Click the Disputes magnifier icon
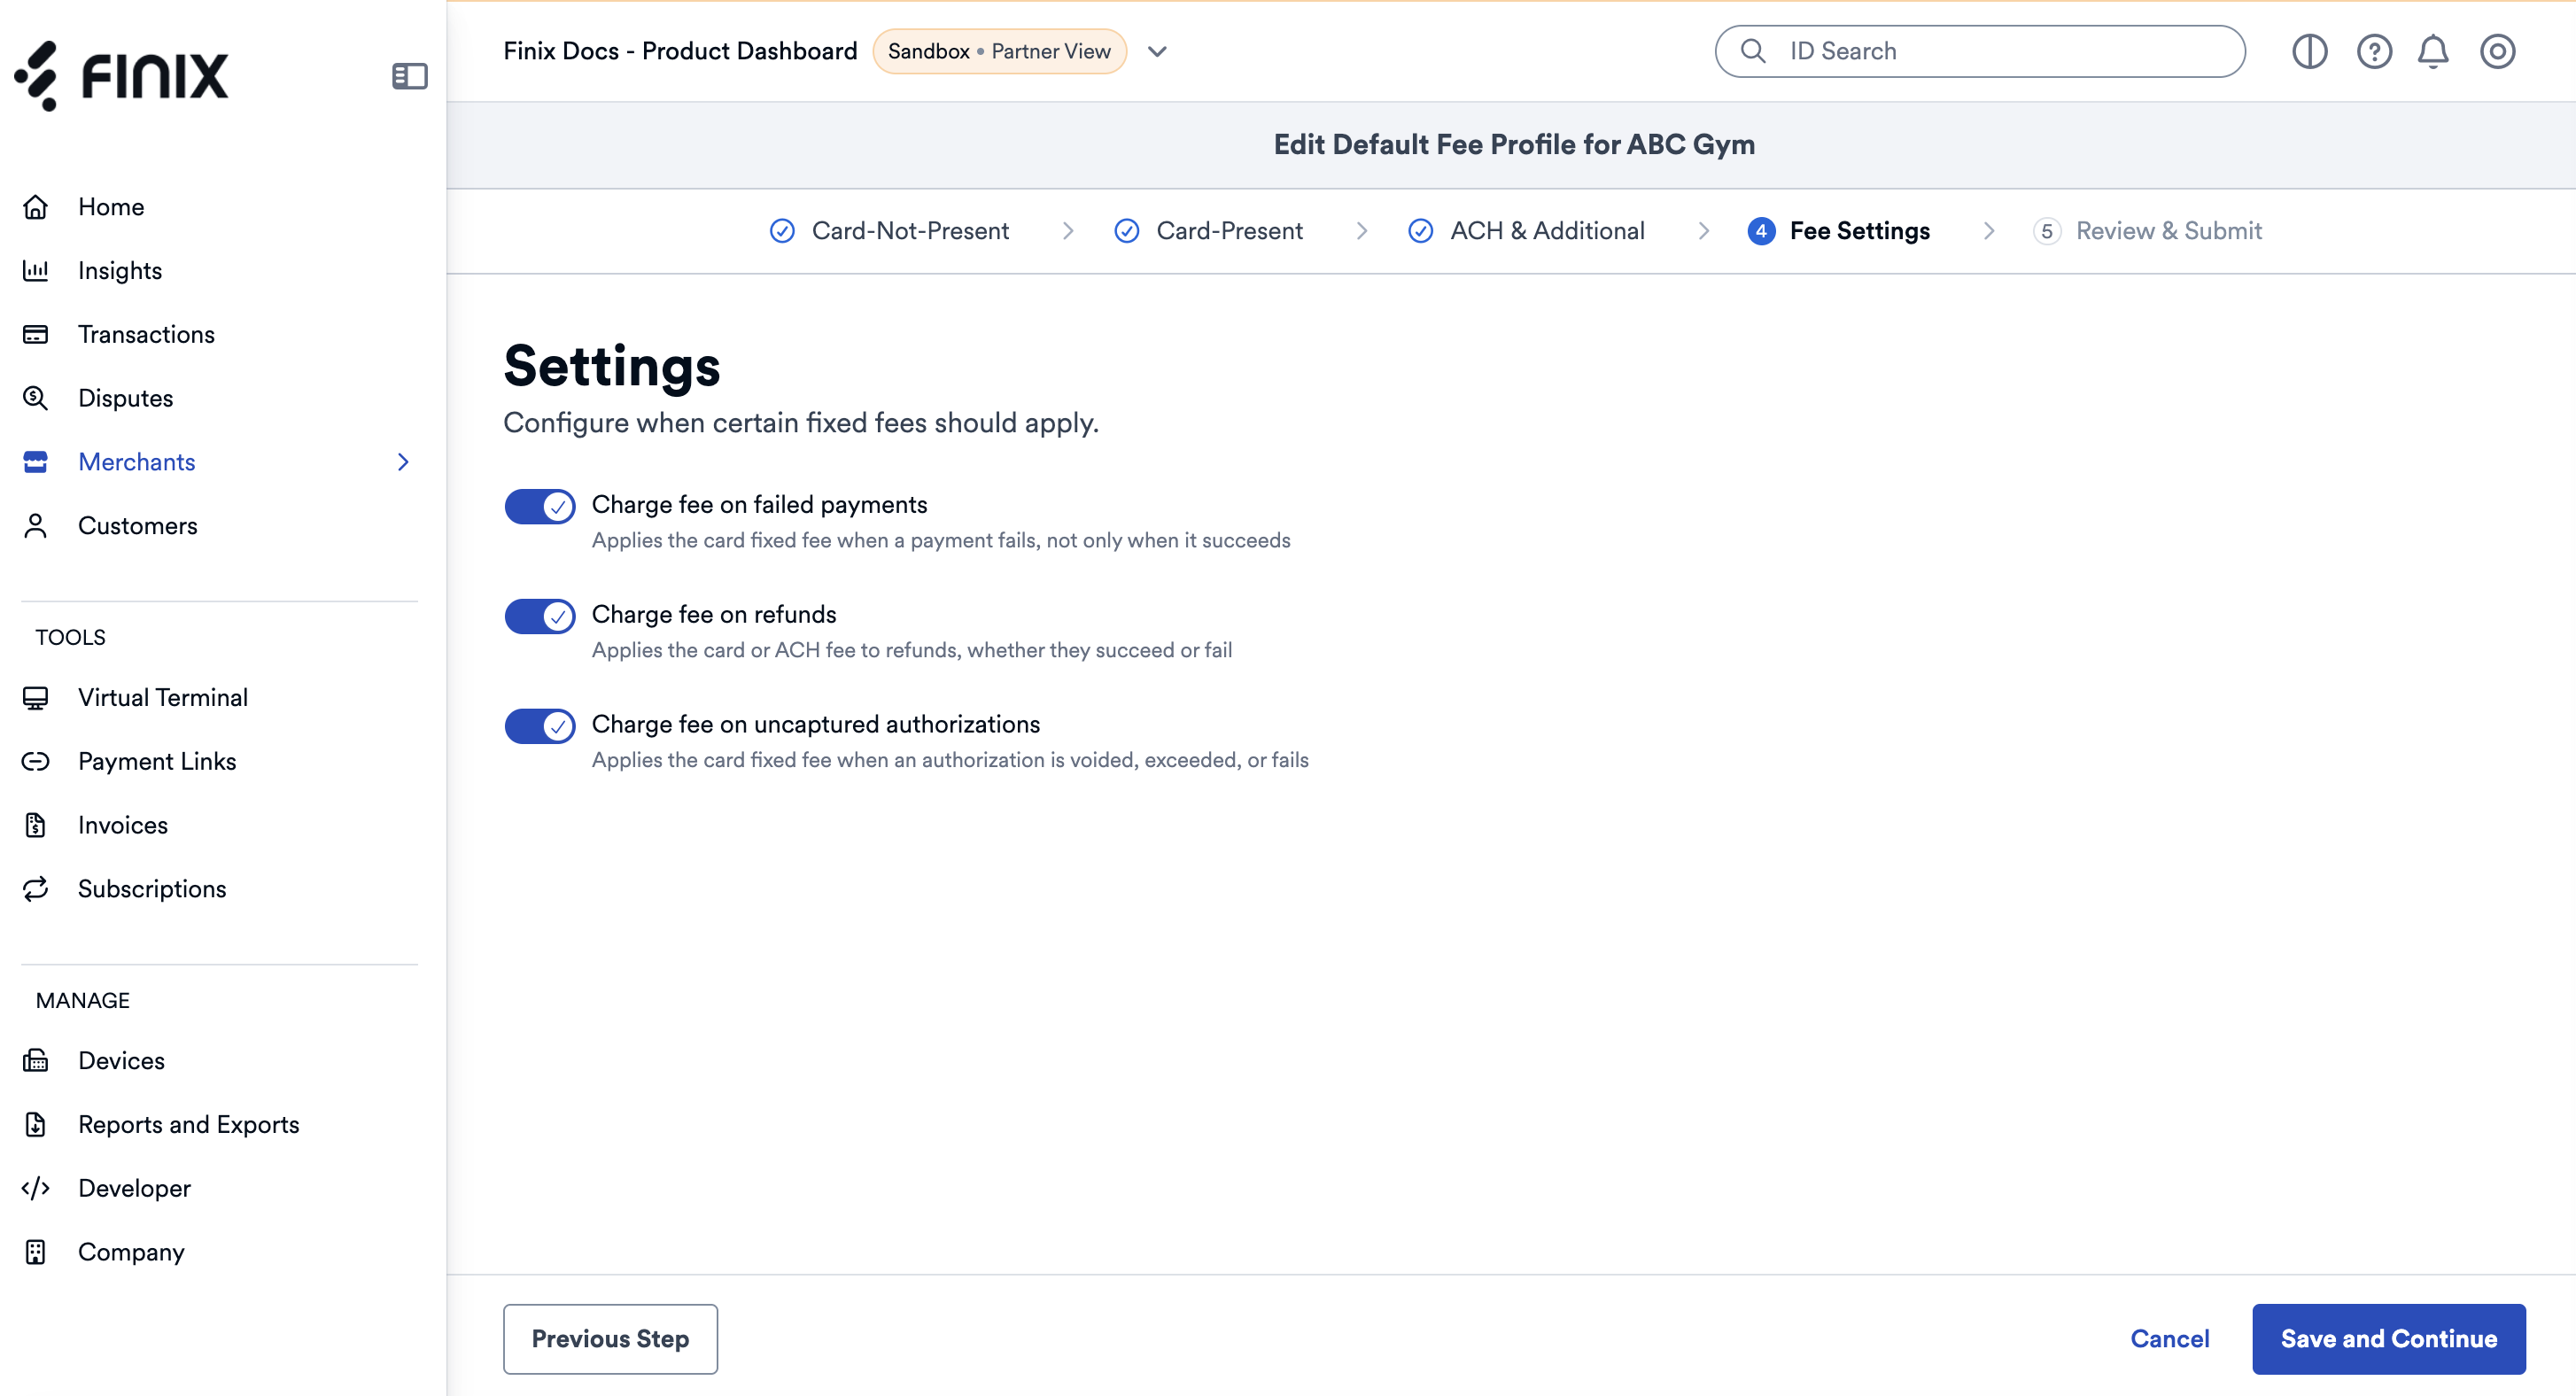This screenshot has width=2576, height=1396. (36, 398)
